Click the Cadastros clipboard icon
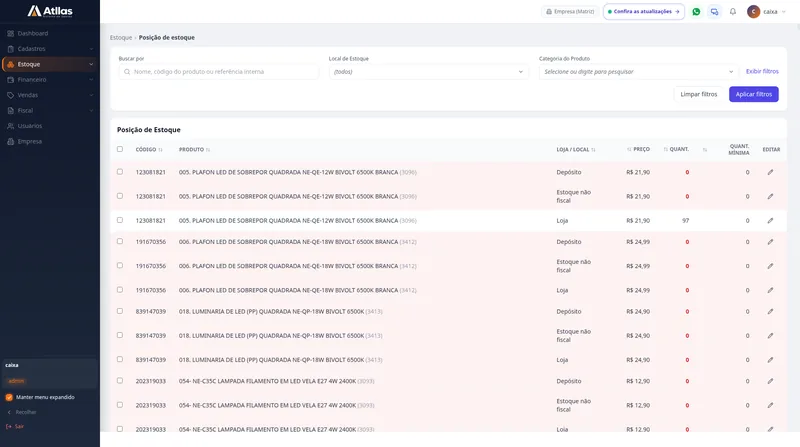Image resolution: width=800 pixels, height=447 pixels. pyautogui.click(x=11, y=49)
